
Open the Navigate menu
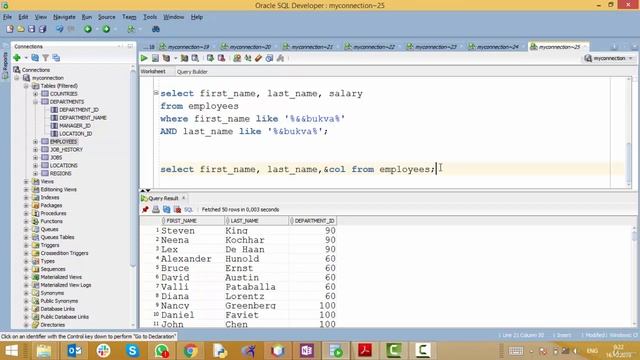(64, 17)
